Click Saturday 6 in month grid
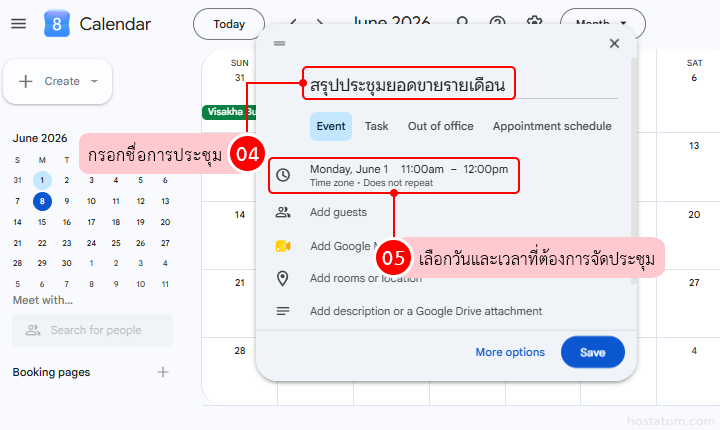Image resolution: width=720 pixels, height=430 pixels. click(x=694, y=78)
